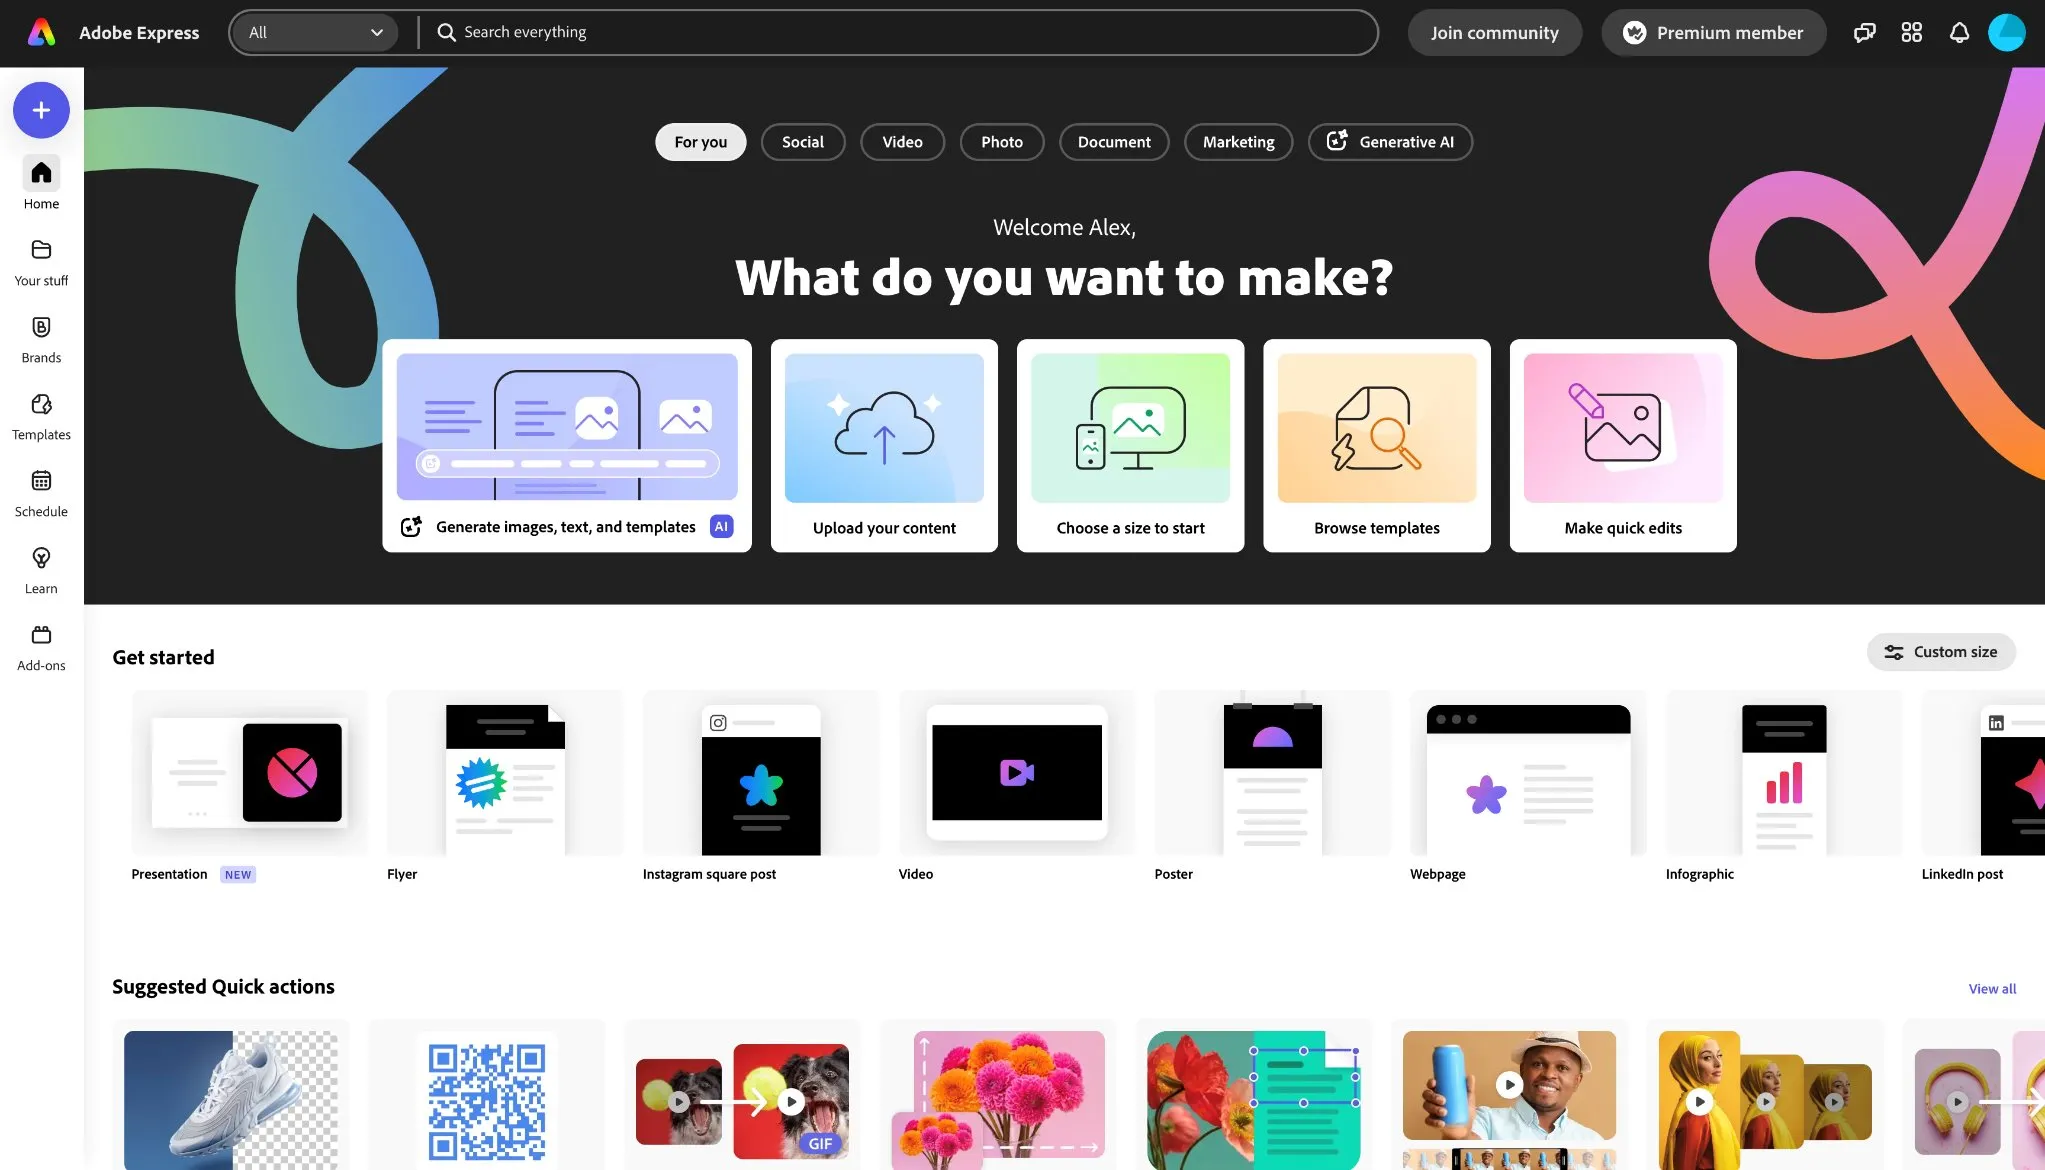The image size is (2045, 1170).
Task: Click Premium member button
Action: 1713,33
